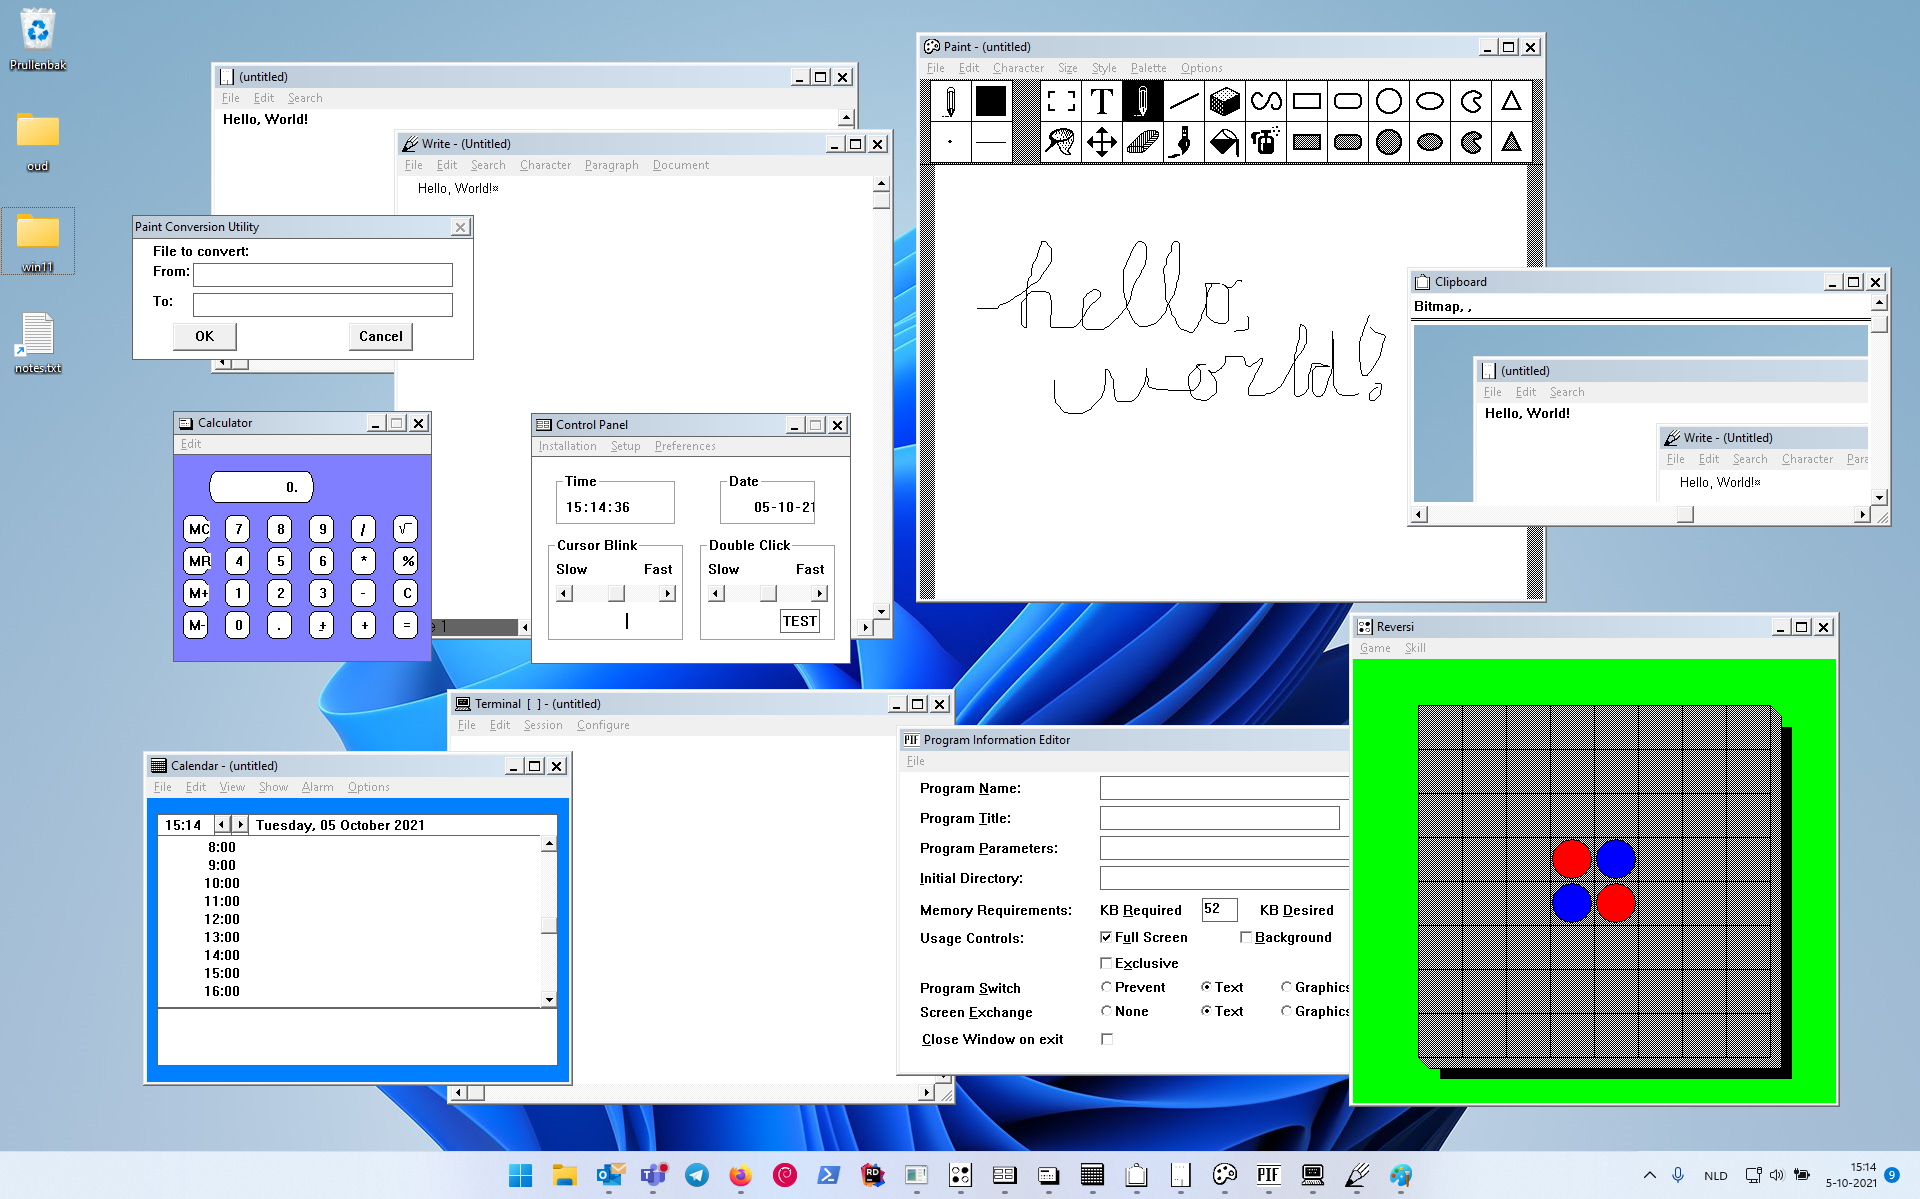The width and height of the screenshot is (1920, 1199).
Task: Click Cursor Blink slider's right arrow
Action: click(667, 594)
